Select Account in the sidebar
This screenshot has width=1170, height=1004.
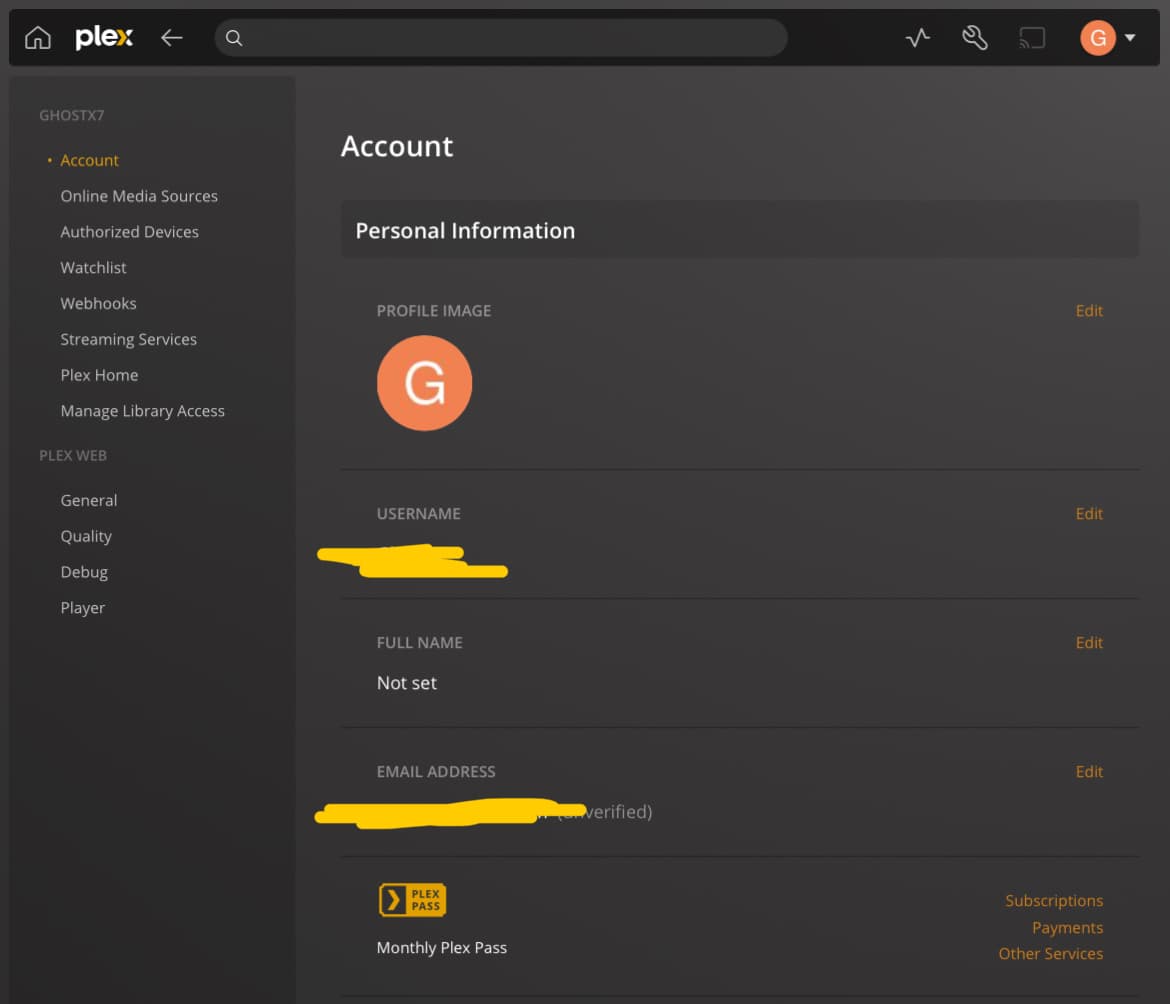[x=90, y=160]
